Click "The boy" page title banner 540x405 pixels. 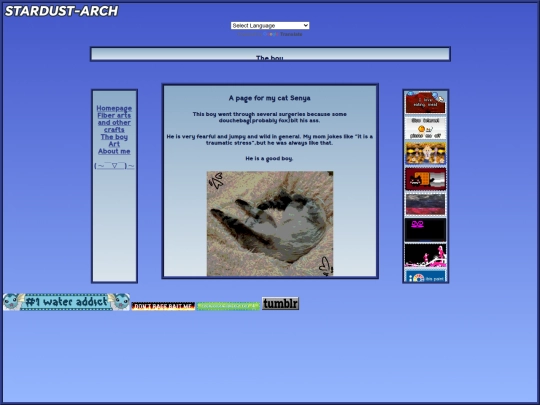[270, 54]
